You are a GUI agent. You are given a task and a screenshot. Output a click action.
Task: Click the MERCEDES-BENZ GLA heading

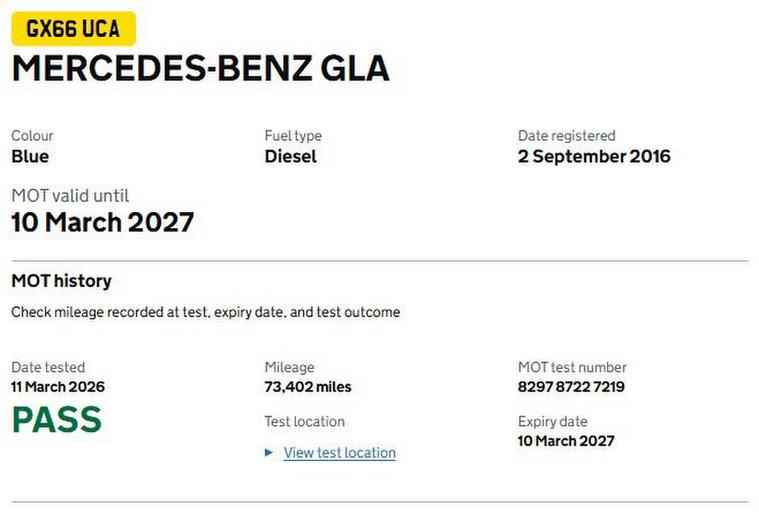coord(200,68)
